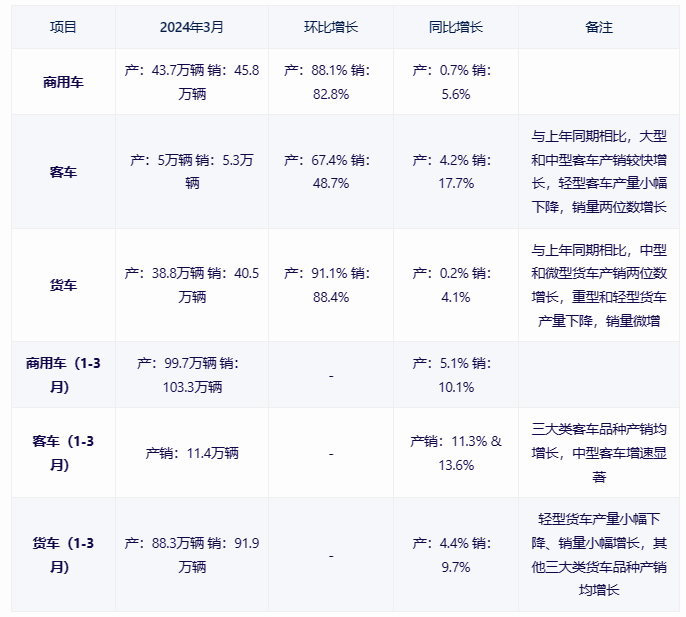Click the 货车（1-3月） row label
Viewport: 686px width, 617px height.
pyautogui.click(x=63, y=555)
